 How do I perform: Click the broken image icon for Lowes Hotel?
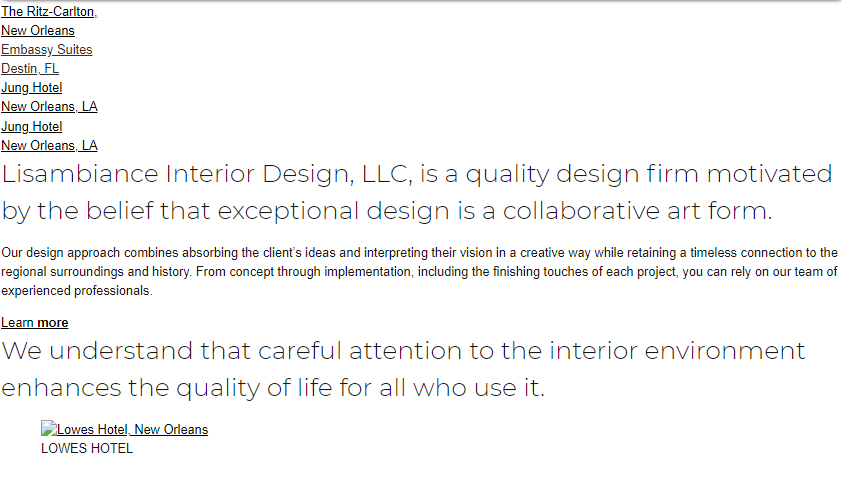tap(48, 429)
